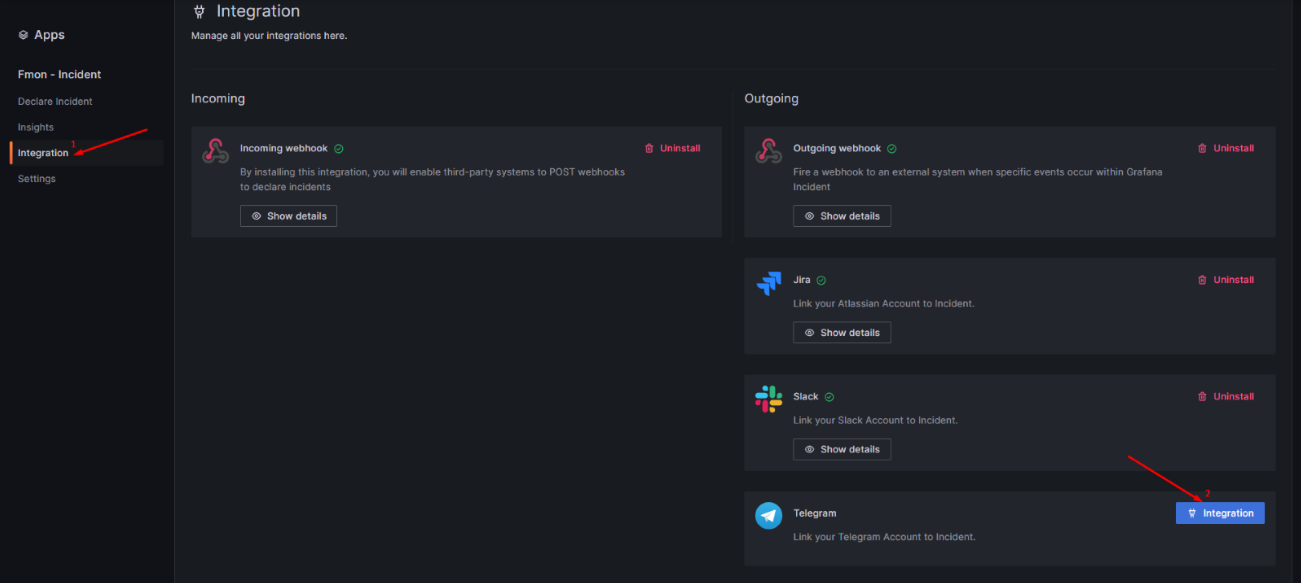The image size is (1301, 583).
Task: Open Settings in the sidebar
Action: (x=37, y=179)
